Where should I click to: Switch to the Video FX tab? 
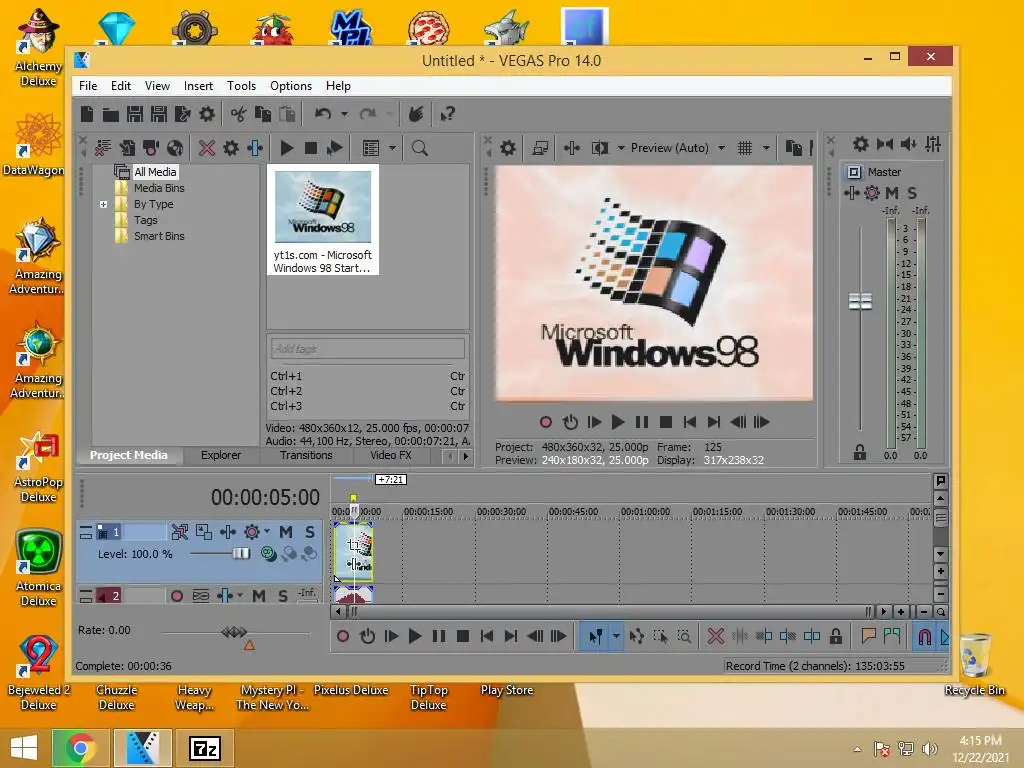(391, 455)
